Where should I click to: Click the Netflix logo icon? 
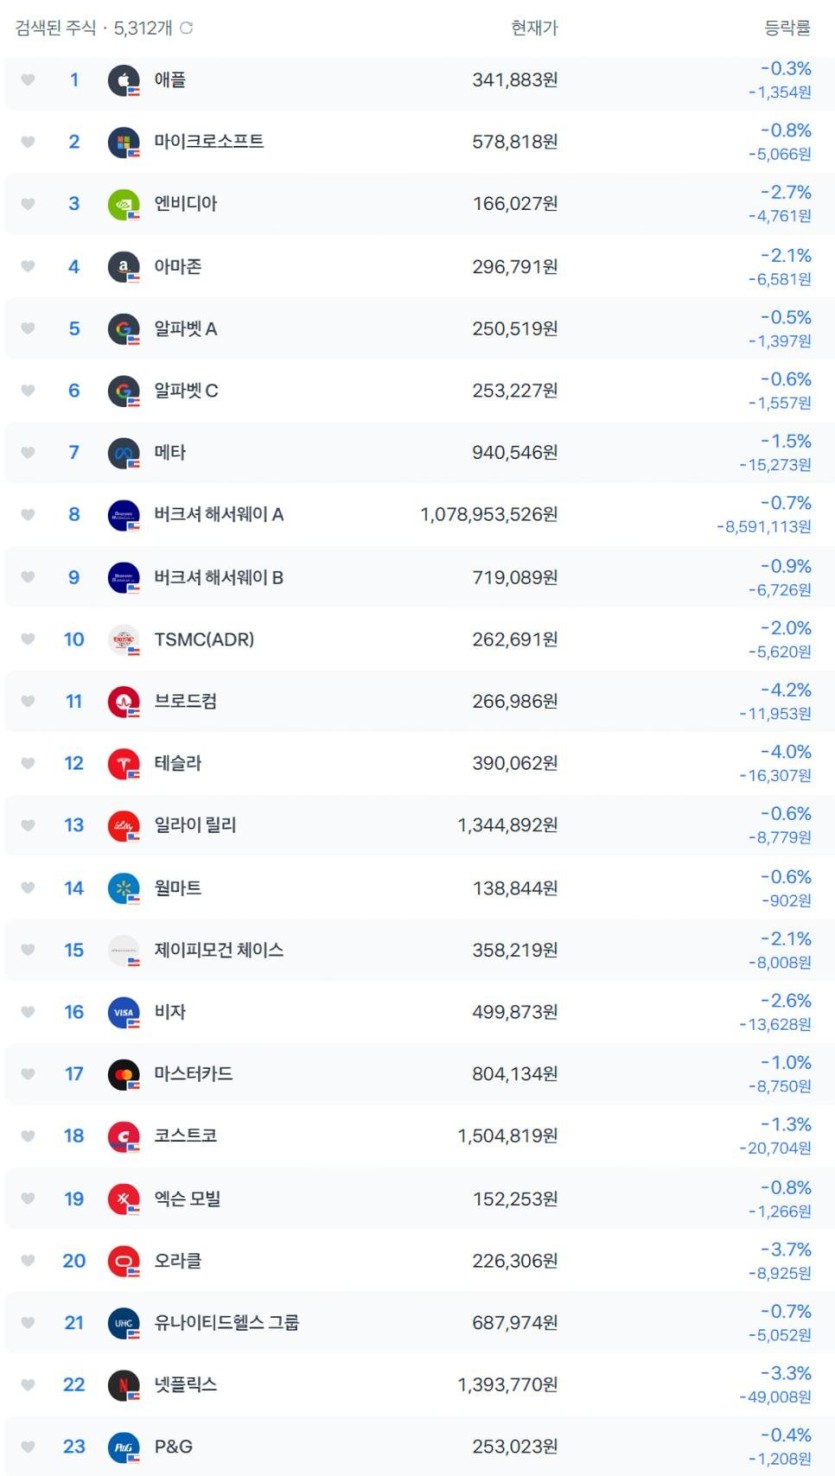(123, 1385)
